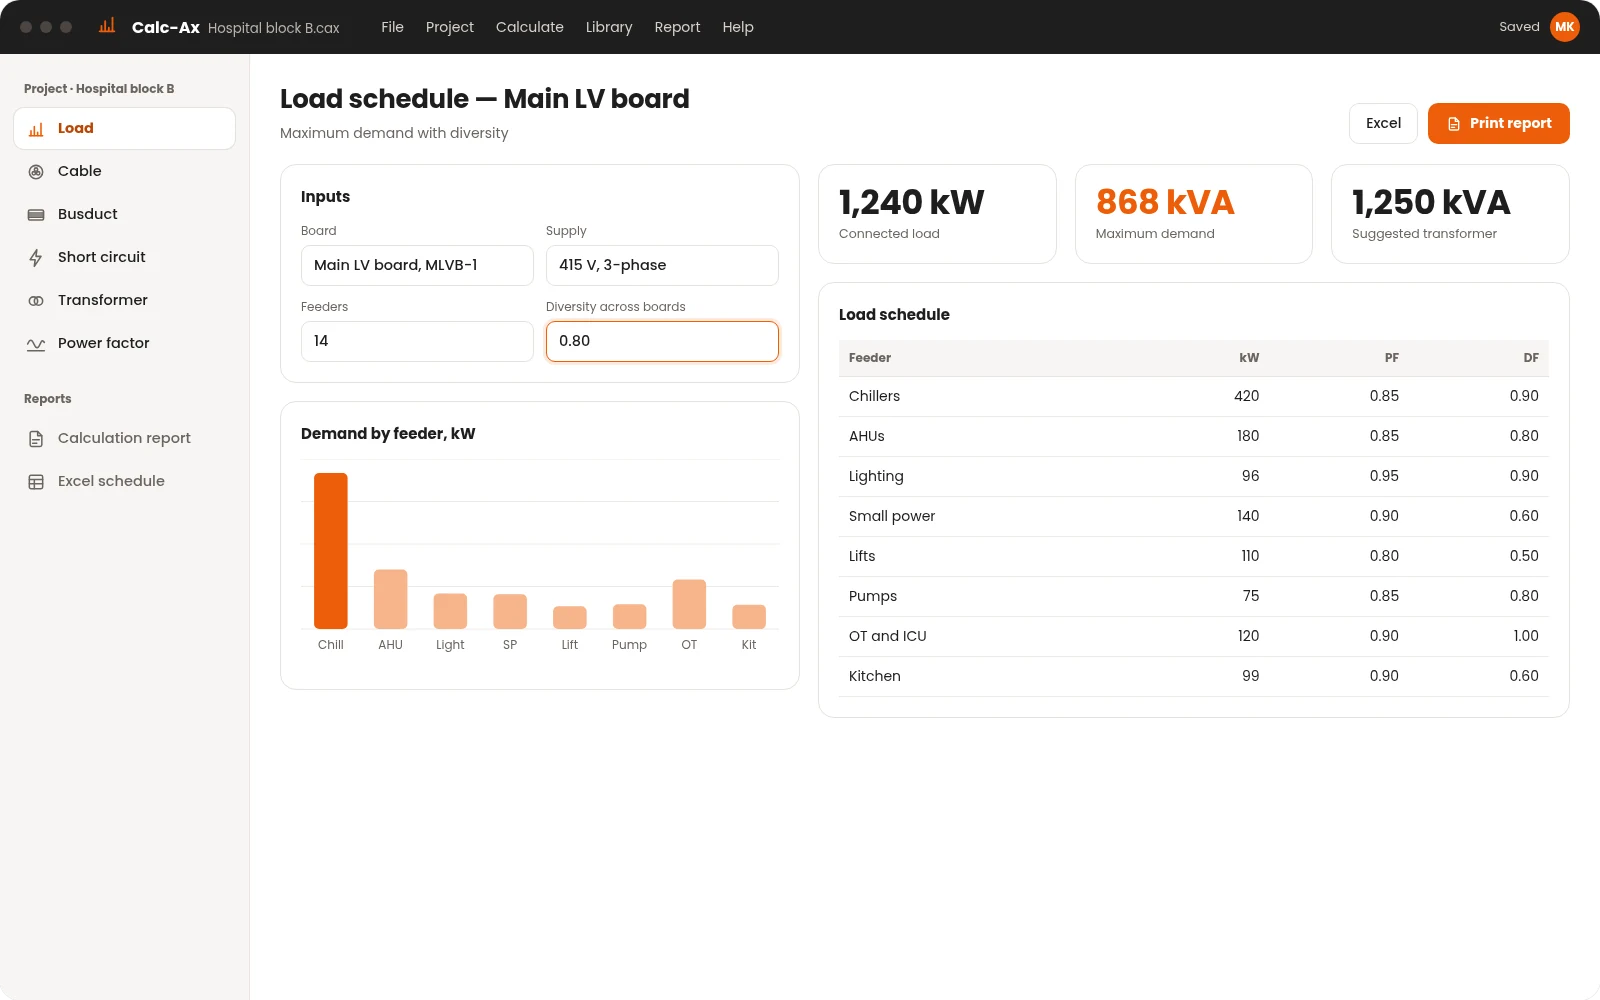Screen dimensions: 1600x1000
Task: Click the 868 kVA maximum demand card
Action: click(1193, 214)
